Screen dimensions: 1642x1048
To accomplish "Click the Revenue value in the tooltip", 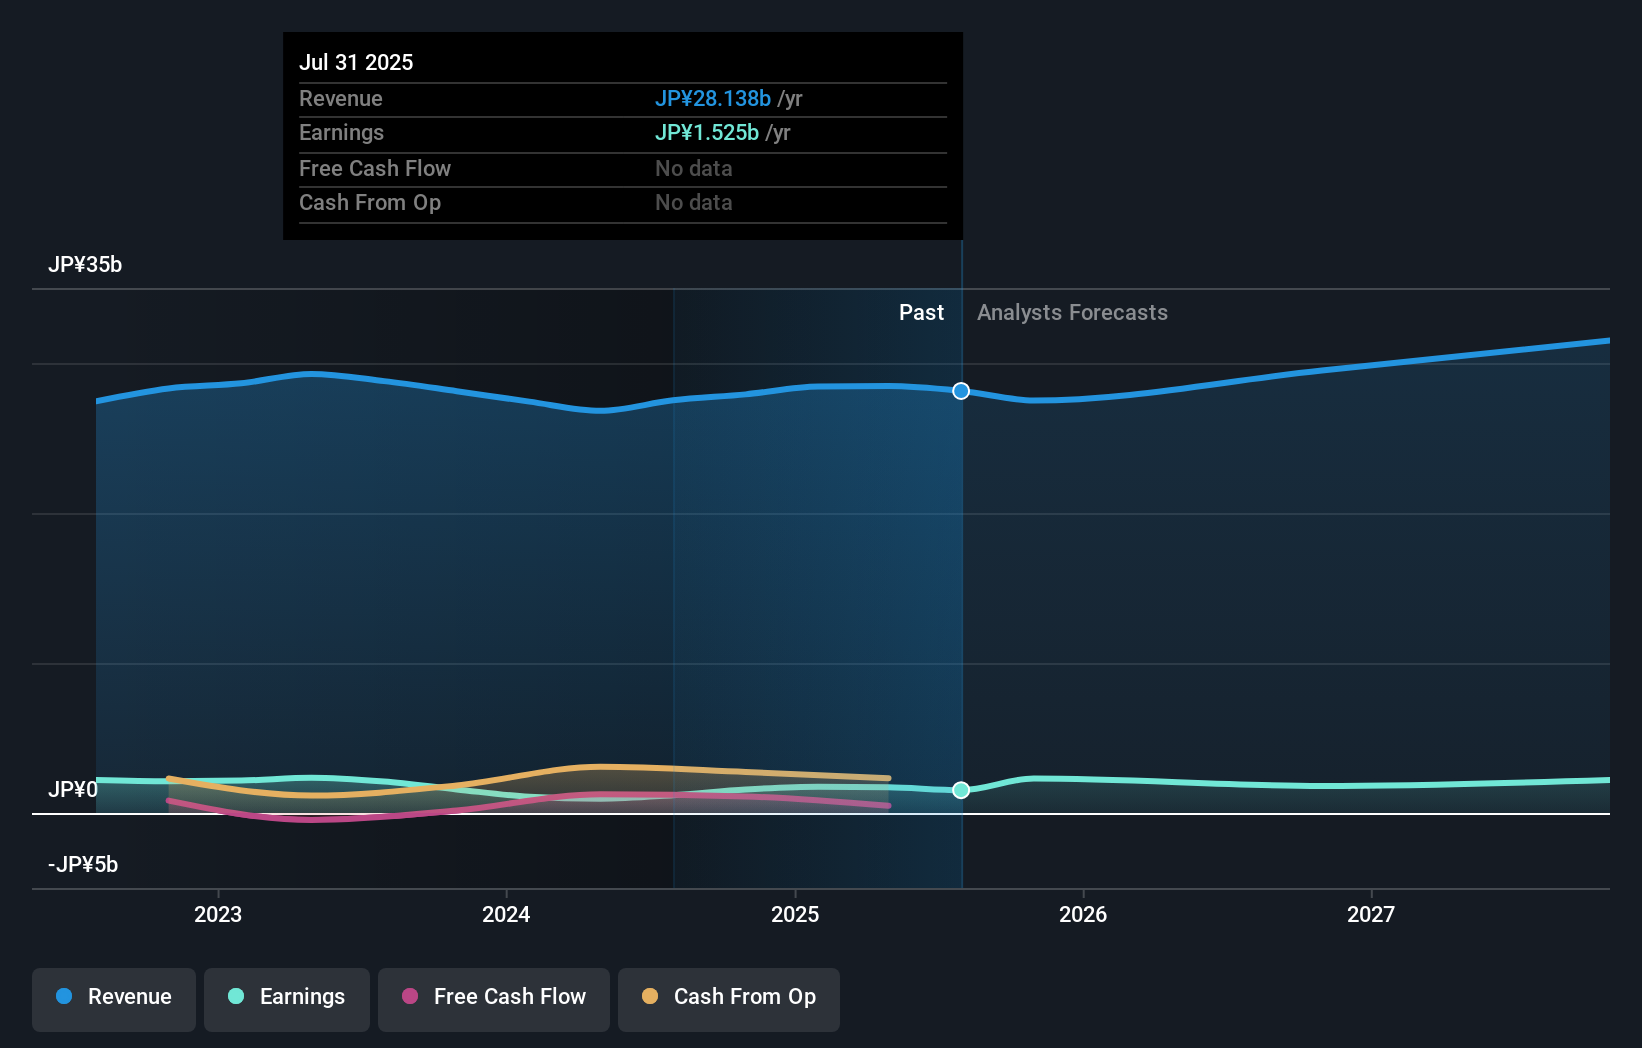I will pos(713,99).
